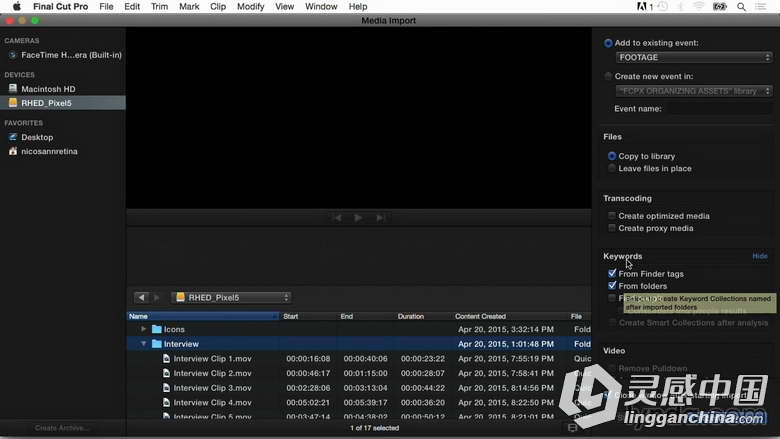The width and height of the screenshot is (780, 439).
Task: Toggle Remove Pulldown checkbox
Action: 612,368
